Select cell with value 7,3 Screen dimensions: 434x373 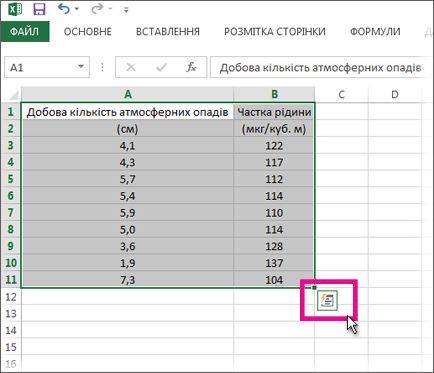click(128, 280)
